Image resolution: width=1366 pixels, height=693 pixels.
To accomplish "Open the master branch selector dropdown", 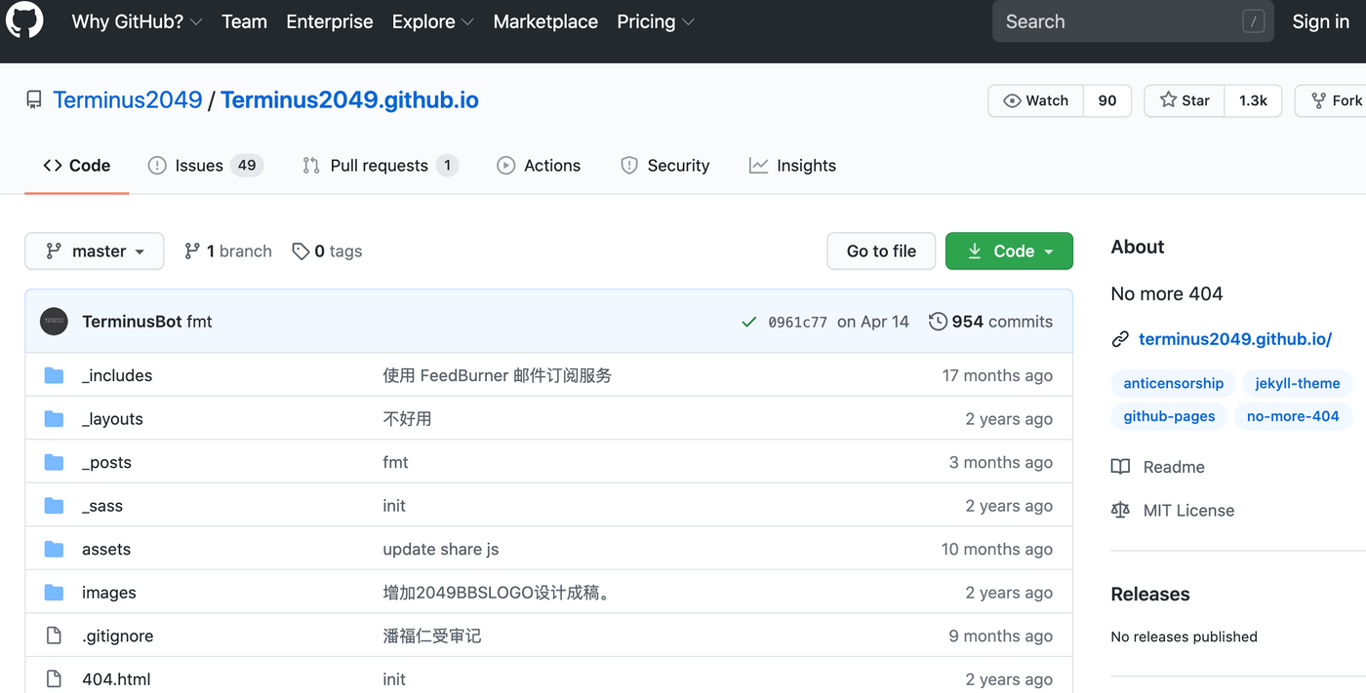I will [94, 251].
